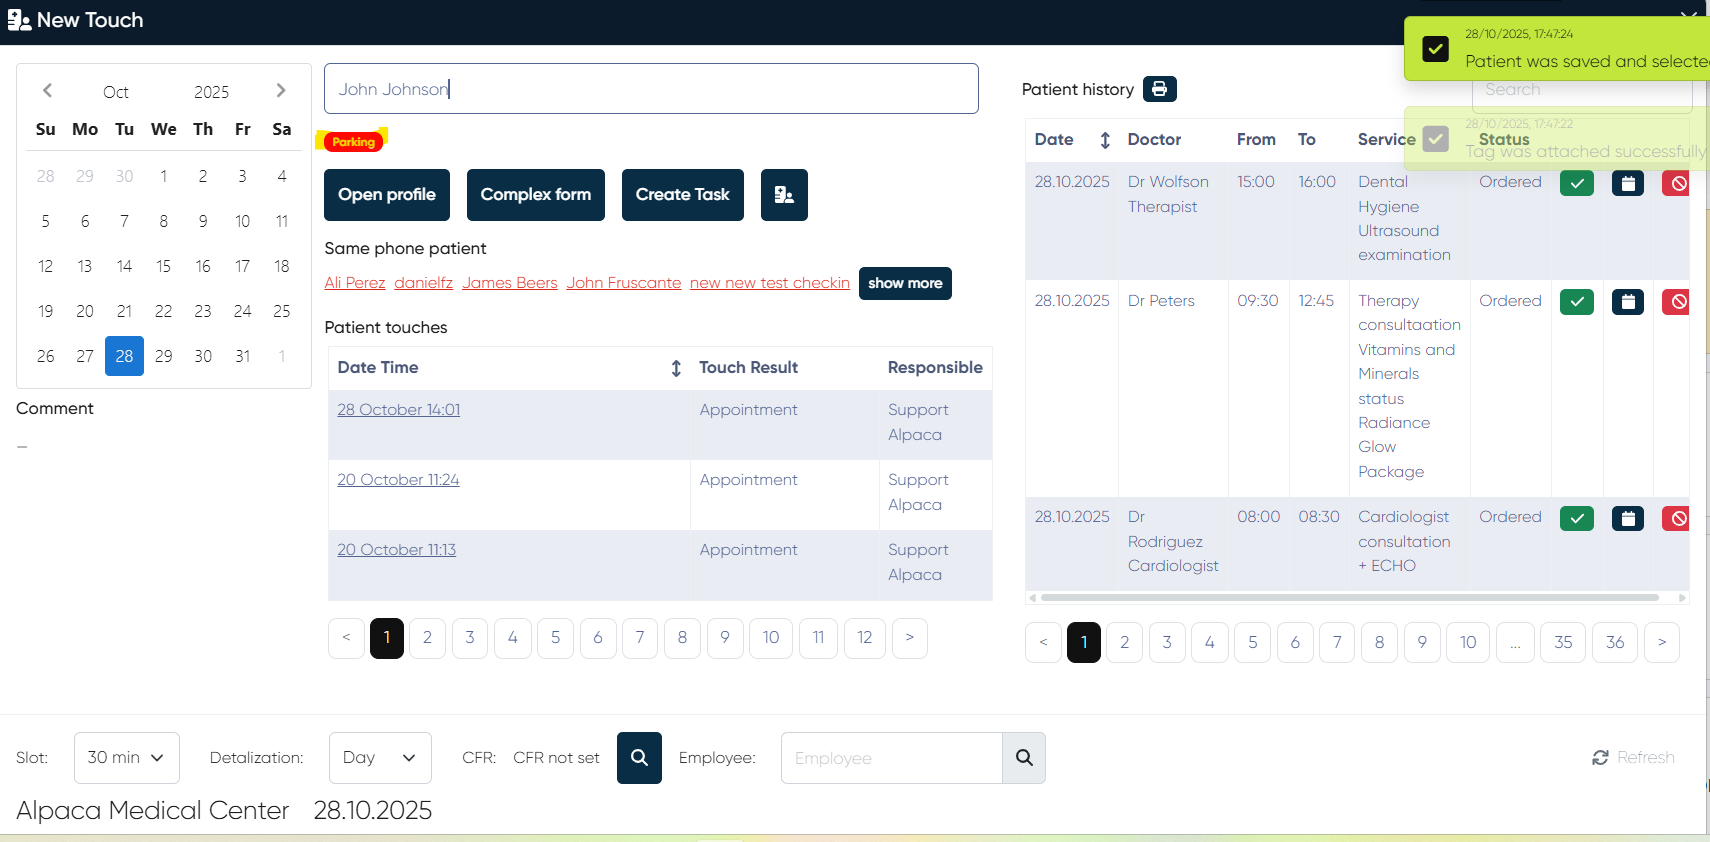Select October 29 in the calendar
The height and width of the screenshot is (842, 1710).
164,356
